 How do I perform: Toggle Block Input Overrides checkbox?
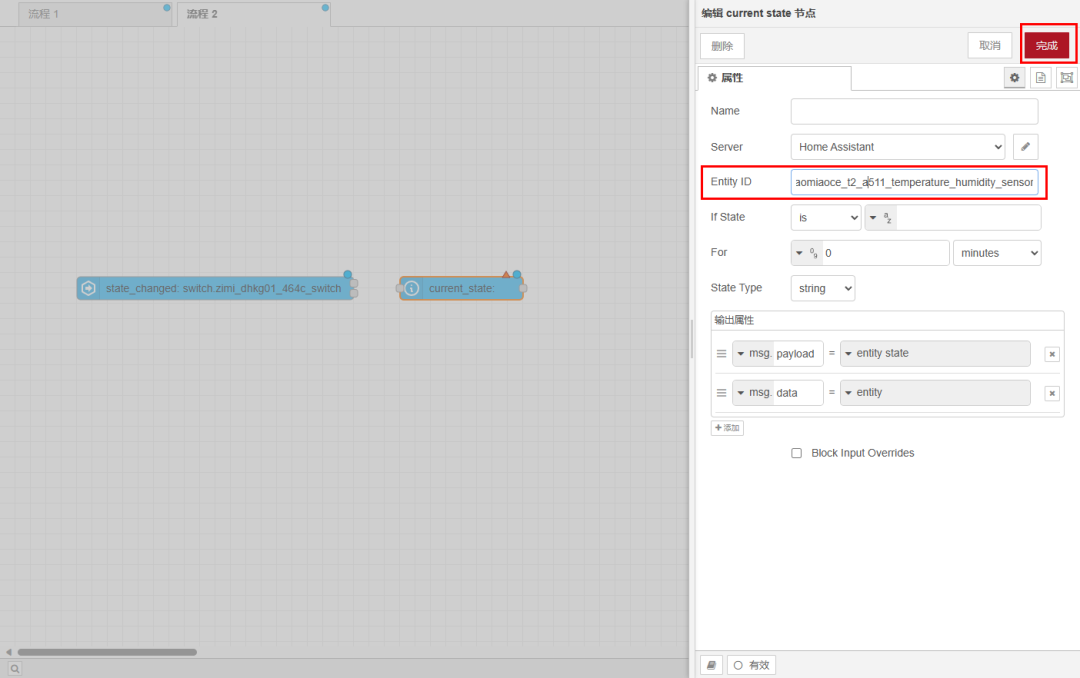click(796, 453)
